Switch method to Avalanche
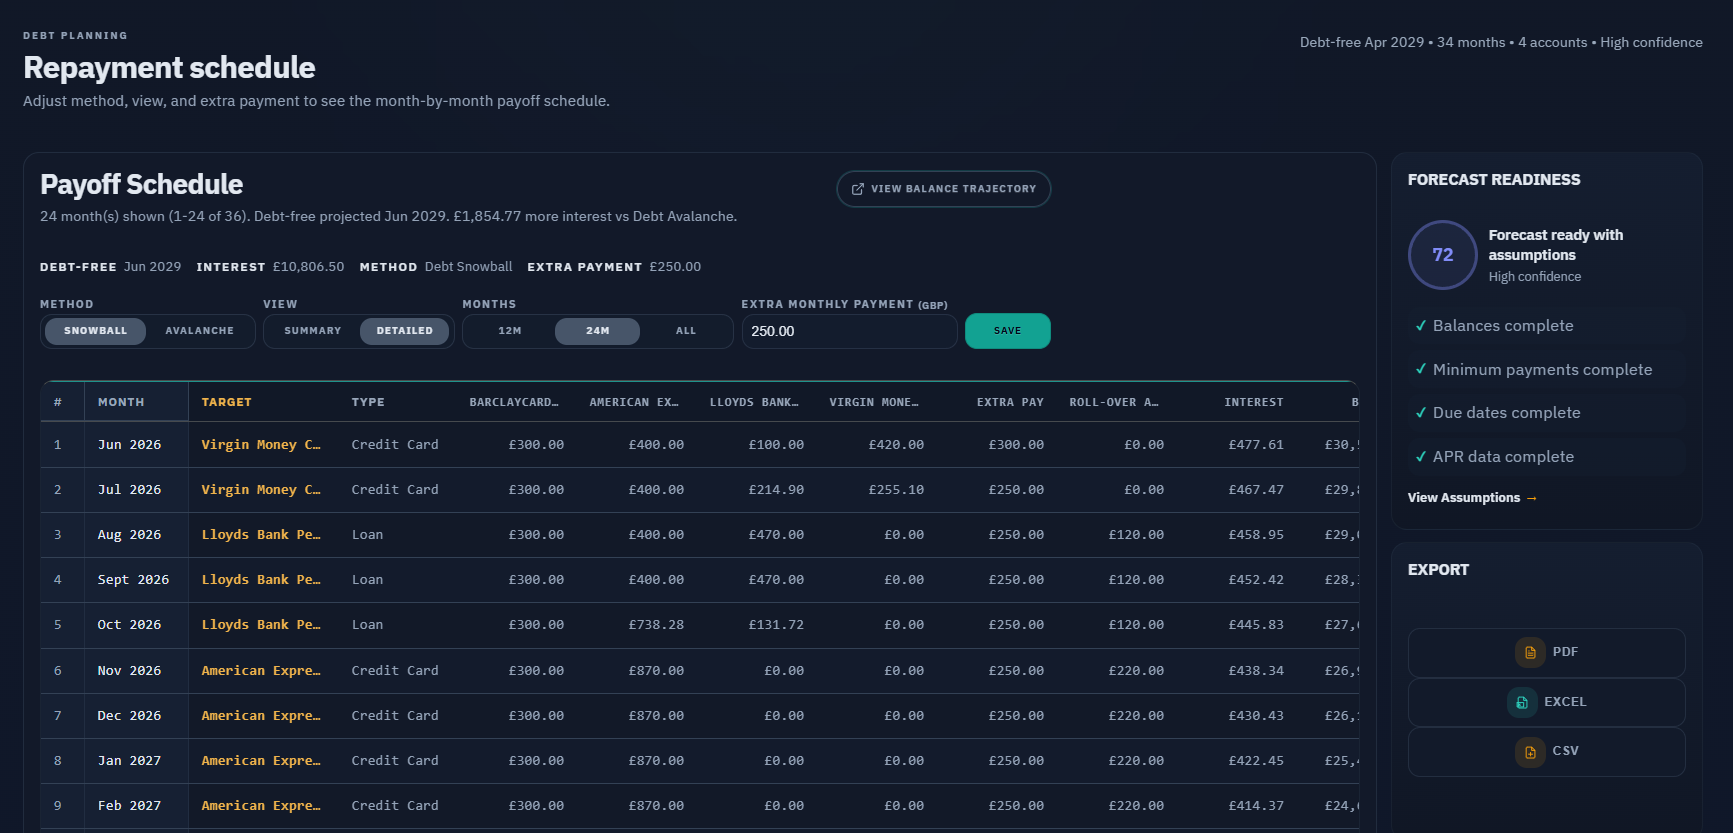This screenshot has height=833, width=1733. 200,331
